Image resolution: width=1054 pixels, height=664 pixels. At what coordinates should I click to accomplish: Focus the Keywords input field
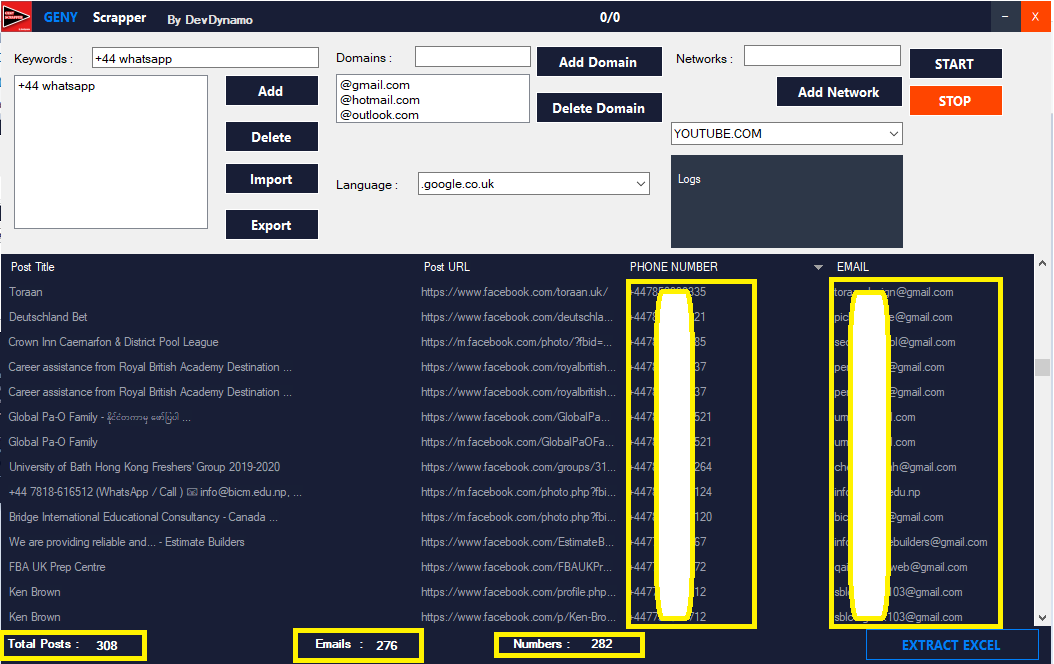tap(205, 58)
